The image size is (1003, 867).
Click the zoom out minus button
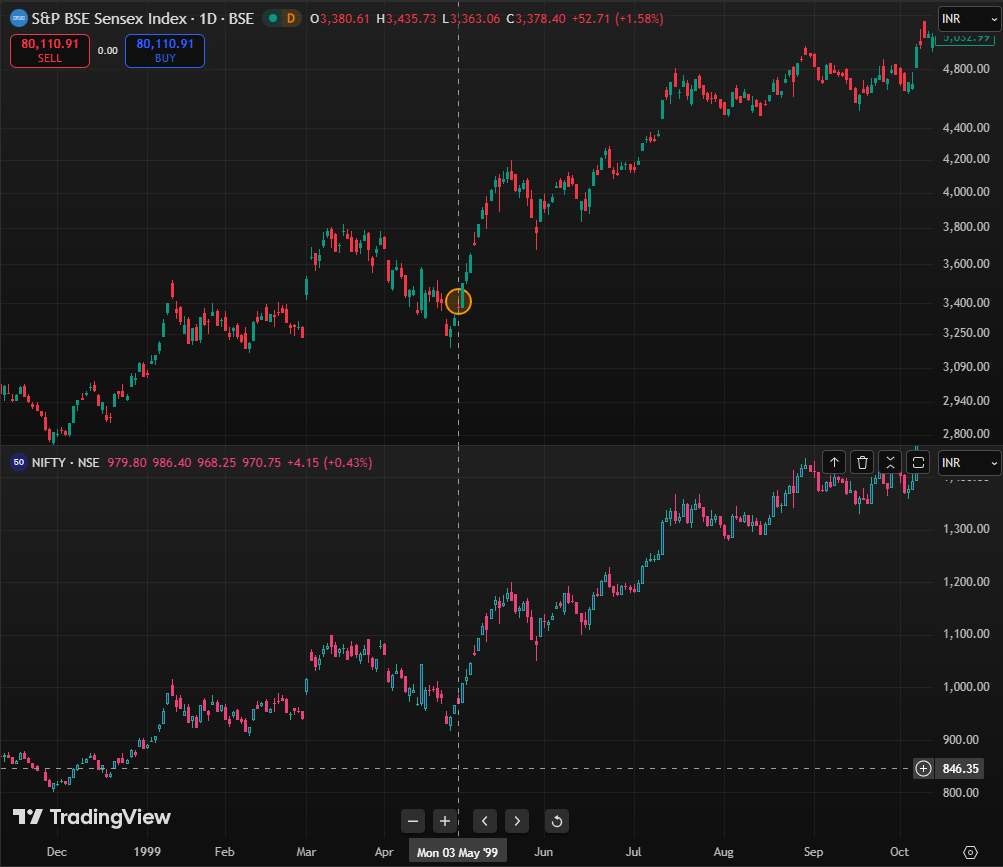pos(413,821)
